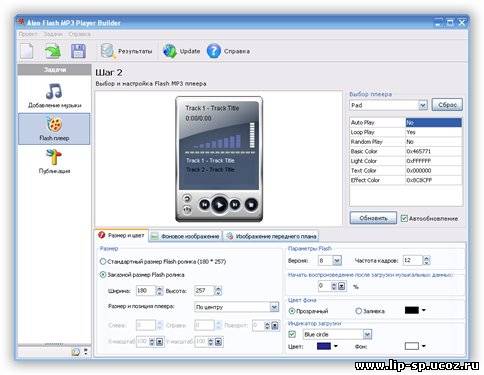Expand the Выбор плеера Pad dropdown
Screen dimensions: 484x375
423,105
